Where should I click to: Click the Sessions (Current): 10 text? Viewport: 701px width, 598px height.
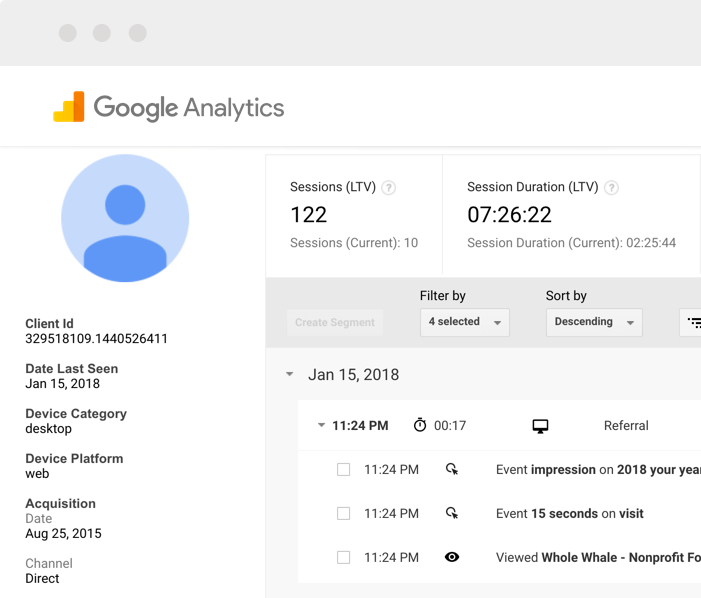(354, 243)
